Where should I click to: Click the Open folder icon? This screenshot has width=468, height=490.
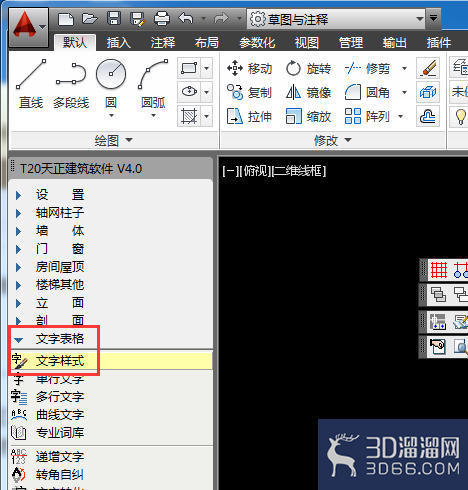89,18
